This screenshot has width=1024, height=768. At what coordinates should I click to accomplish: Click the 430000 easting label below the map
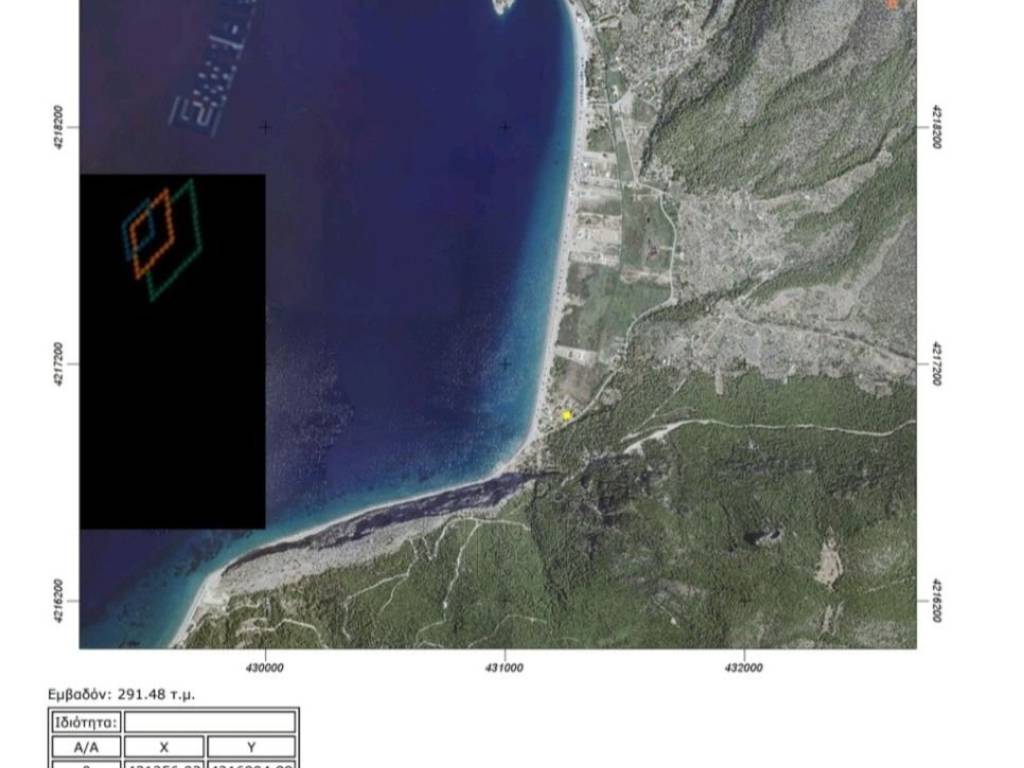tap(265, 668)
